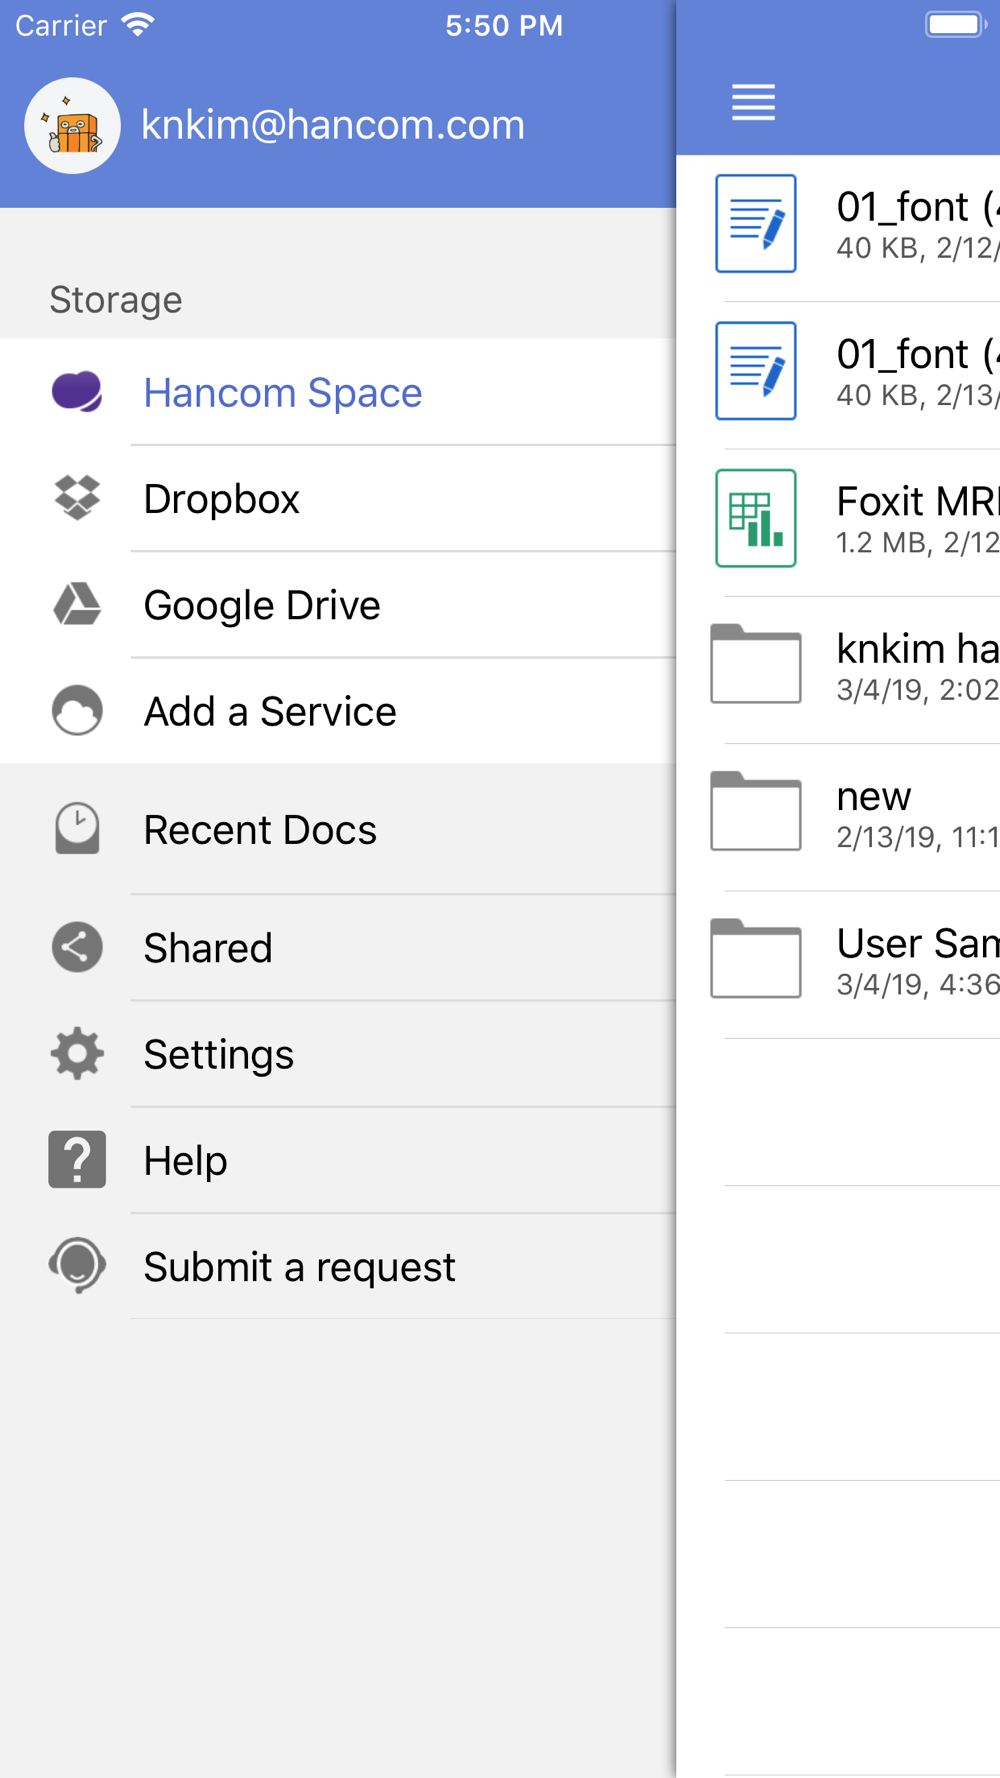The width and height of the screenshot is (1000, 1778).
Task: Tap the Shared share icon
Action: click(77, 947)
